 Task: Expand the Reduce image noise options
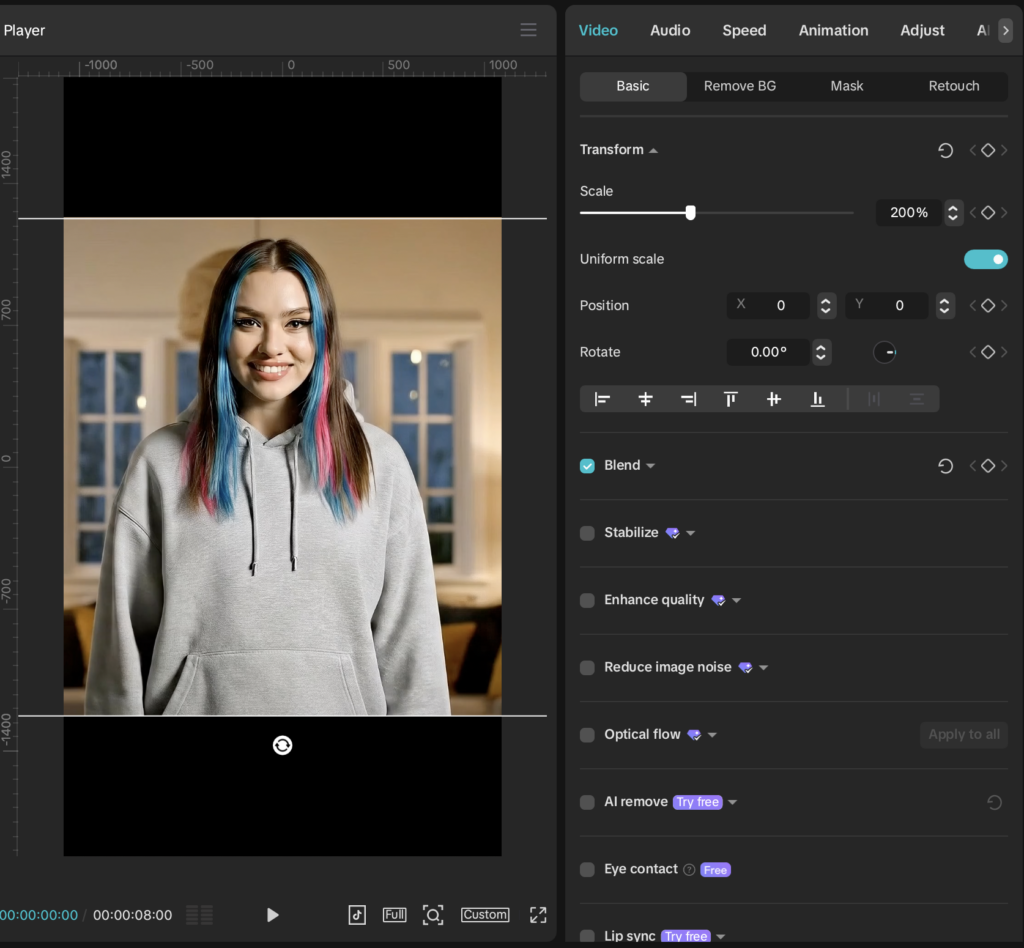coord(764,668)
